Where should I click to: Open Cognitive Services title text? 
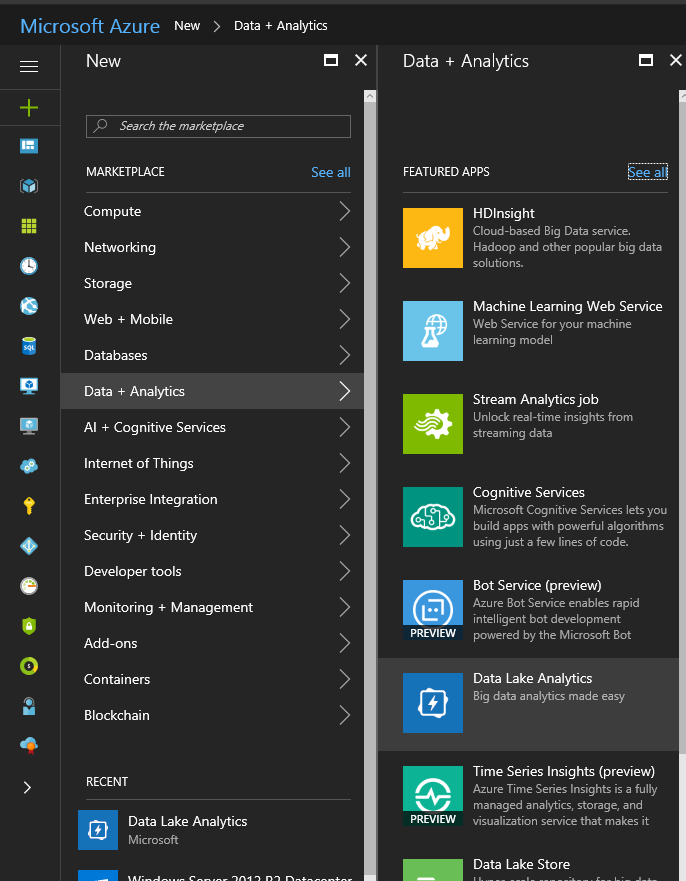point(529,492)
